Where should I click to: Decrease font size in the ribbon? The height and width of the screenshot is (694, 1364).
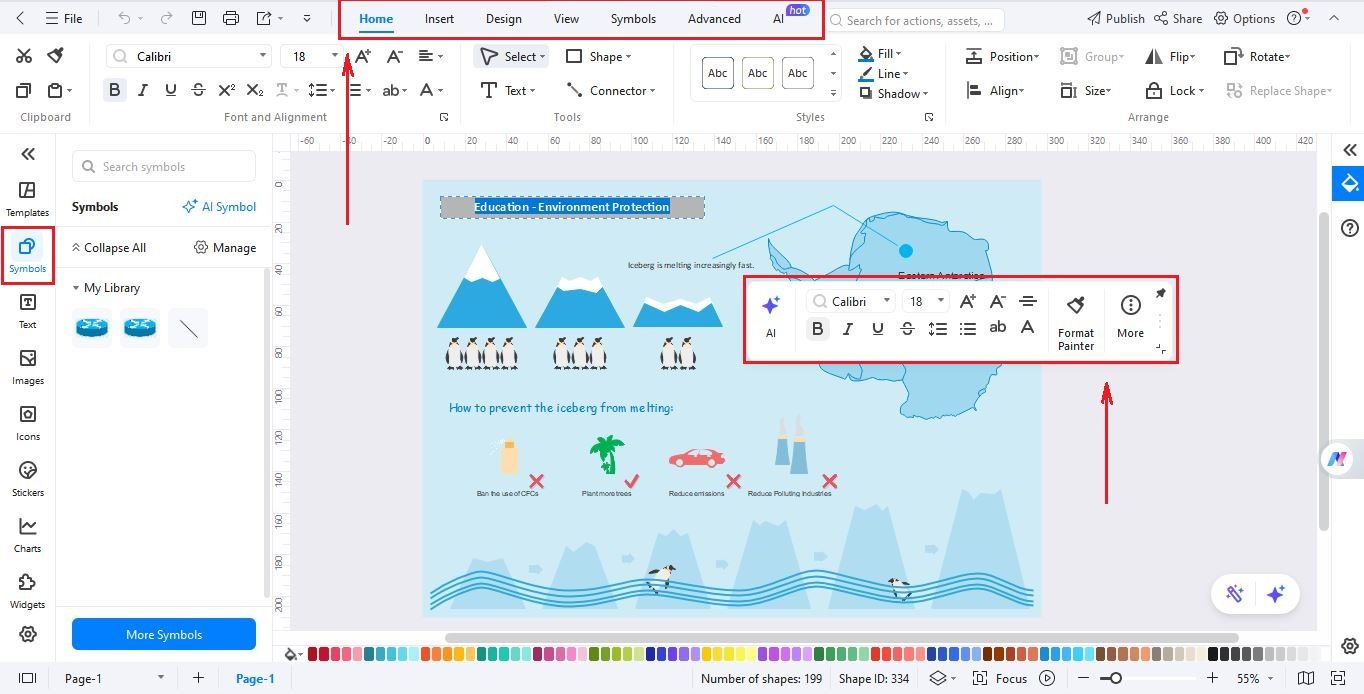coord(395,56)
